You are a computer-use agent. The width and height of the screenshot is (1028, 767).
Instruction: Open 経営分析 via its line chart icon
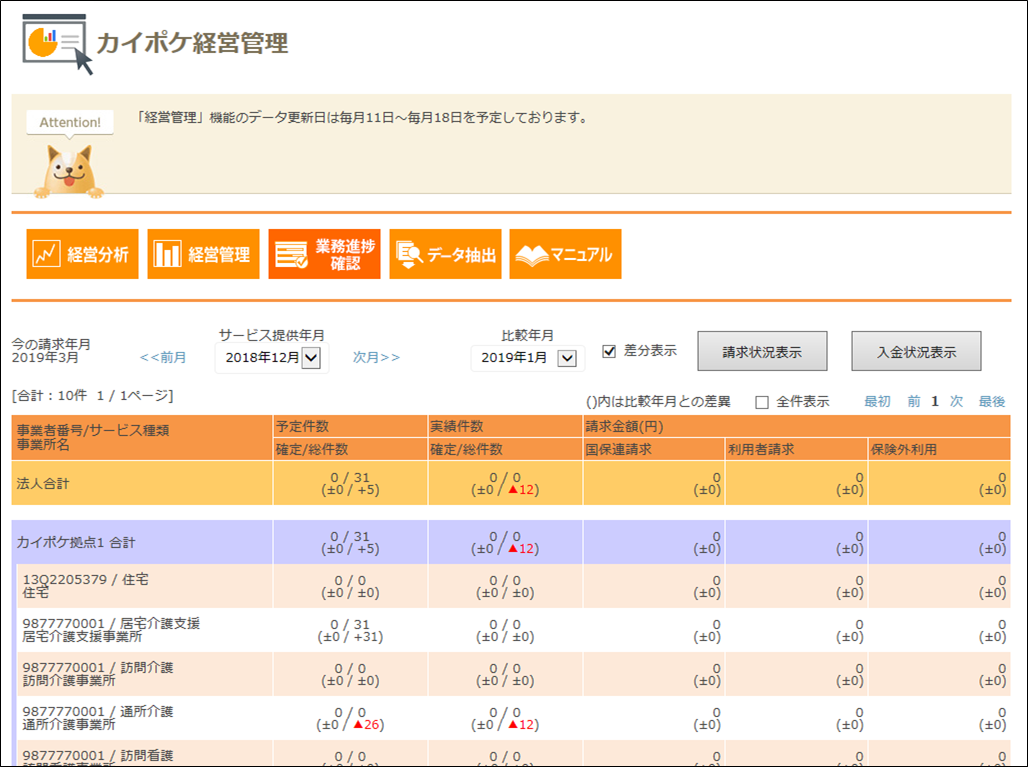coord(47,254)
